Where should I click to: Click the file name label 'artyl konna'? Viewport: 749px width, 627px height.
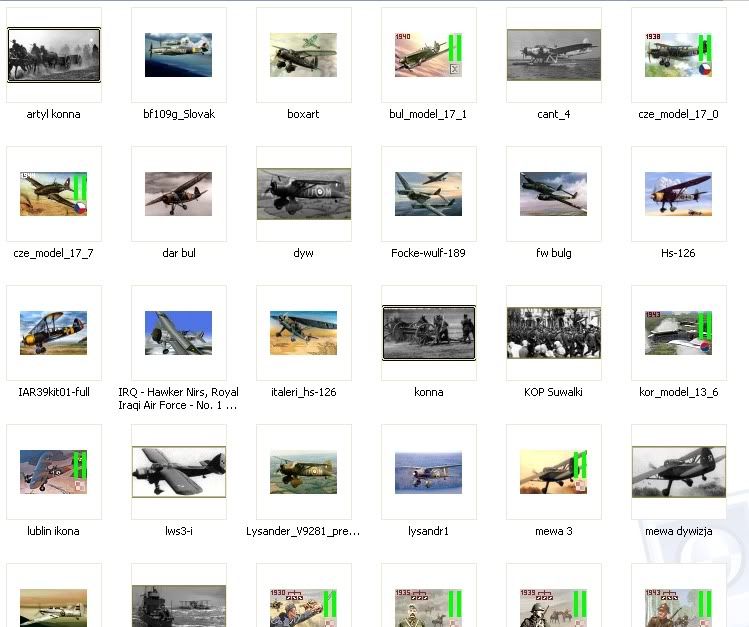(54, 114)
